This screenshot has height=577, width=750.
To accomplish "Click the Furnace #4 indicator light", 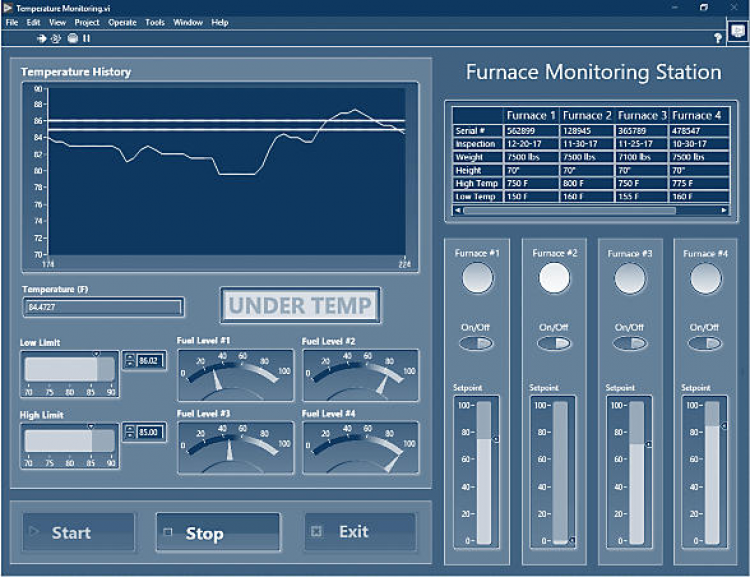I will click(x=706, y=278).
